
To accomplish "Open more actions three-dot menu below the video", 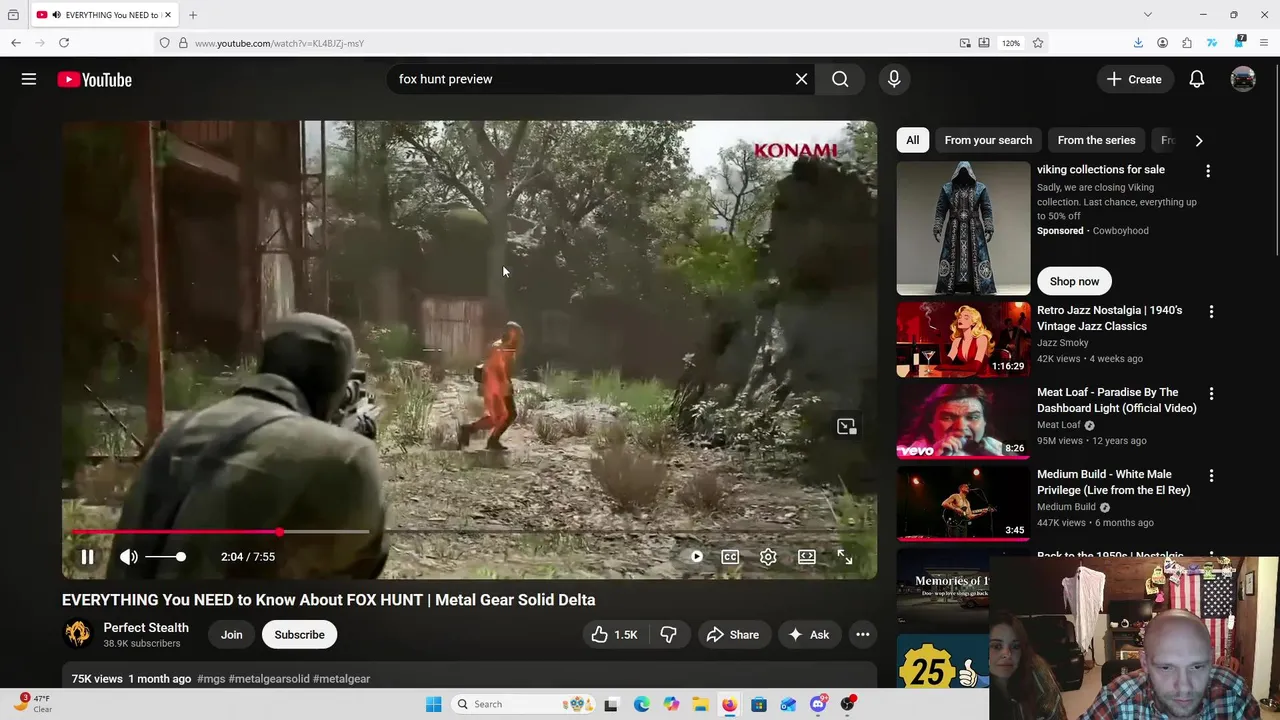I will [x=863, y=635].
